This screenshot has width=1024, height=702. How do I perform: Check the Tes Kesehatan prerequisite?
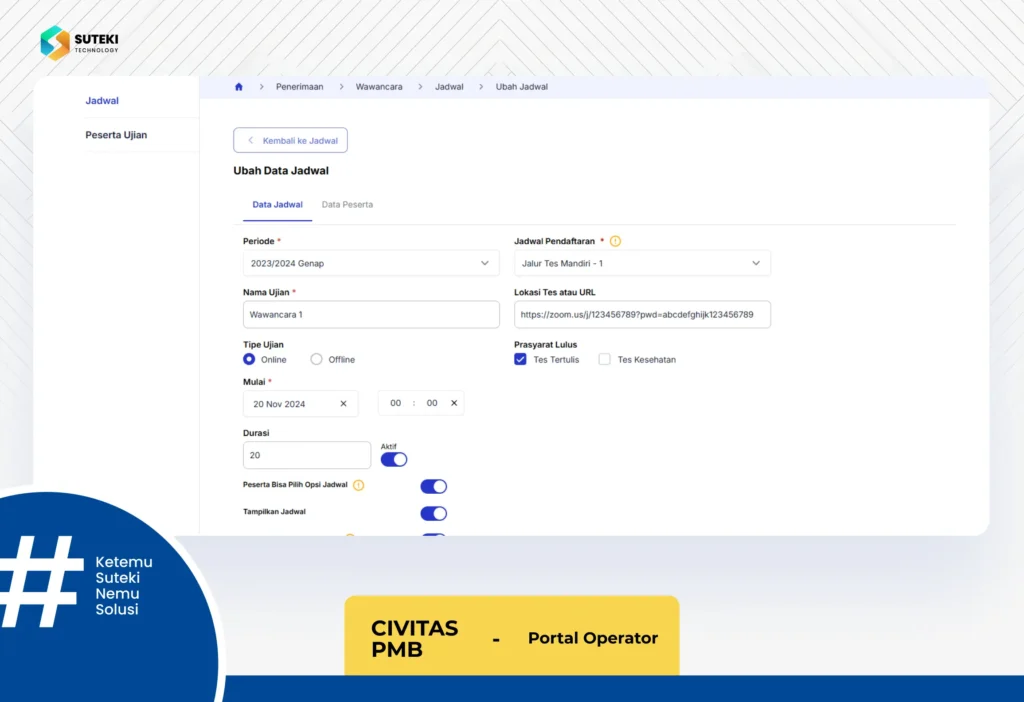click(x=605, y=359)
